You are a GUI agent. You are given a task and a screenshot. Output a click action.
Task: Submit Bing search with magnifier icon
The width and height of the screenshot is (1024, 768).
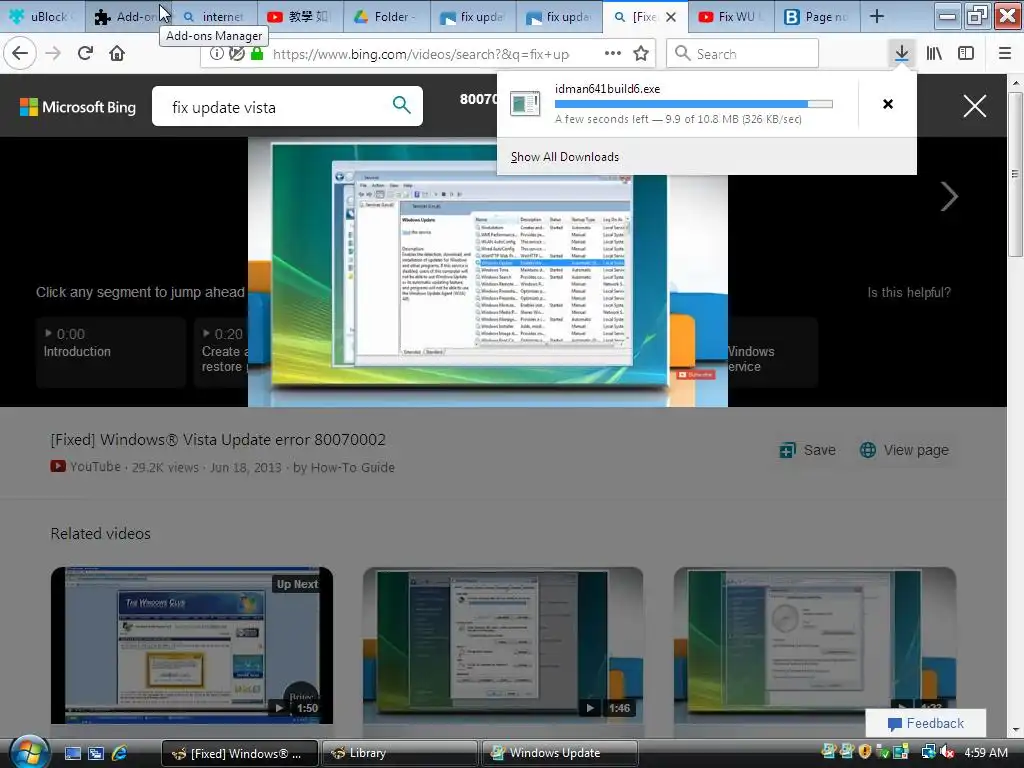click(x=402, y=104)
